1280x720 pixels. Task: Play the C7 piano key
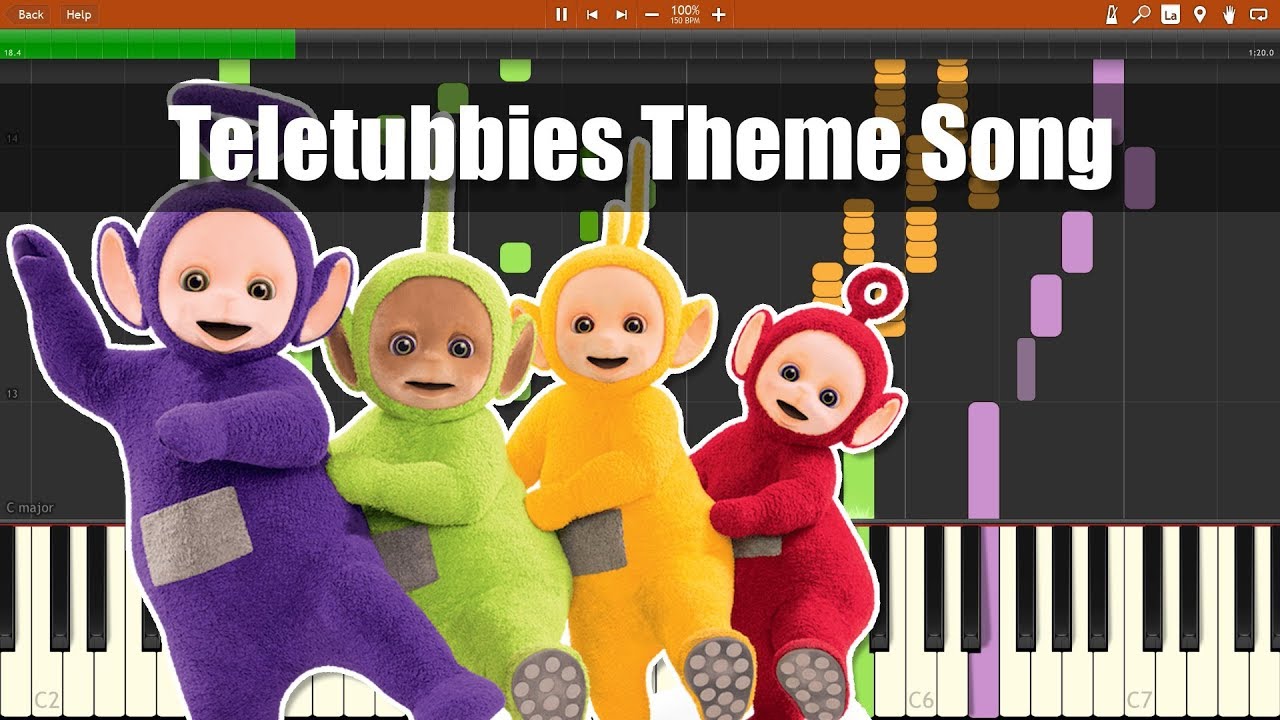(x=1141, y=622)
